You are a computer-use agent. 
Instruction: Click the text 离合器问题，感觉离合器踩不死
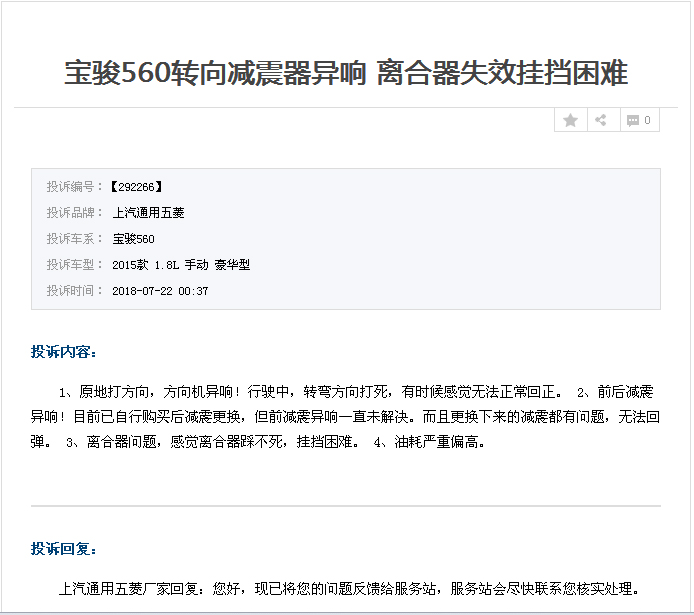click(x=184, y=441)
